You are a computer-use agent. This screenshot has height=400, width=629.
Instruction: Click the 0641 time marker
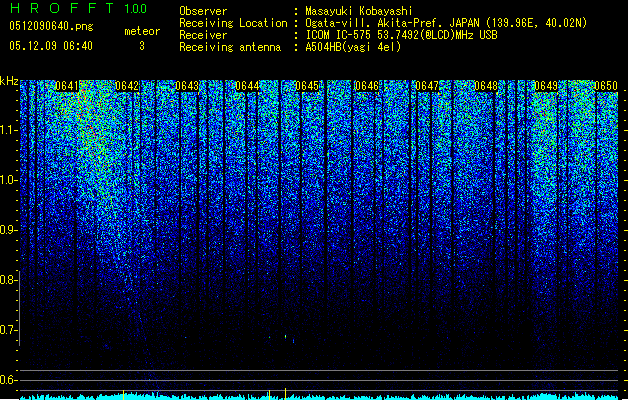(67, 86)
